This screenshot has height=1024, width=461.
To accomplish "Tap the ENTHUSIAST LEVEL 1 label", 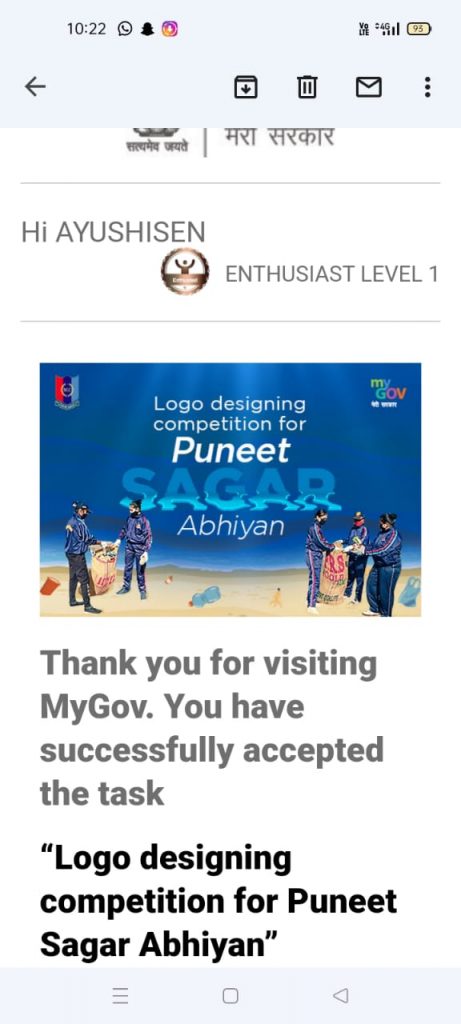I will pyautogui.click(x=332, y=274).
